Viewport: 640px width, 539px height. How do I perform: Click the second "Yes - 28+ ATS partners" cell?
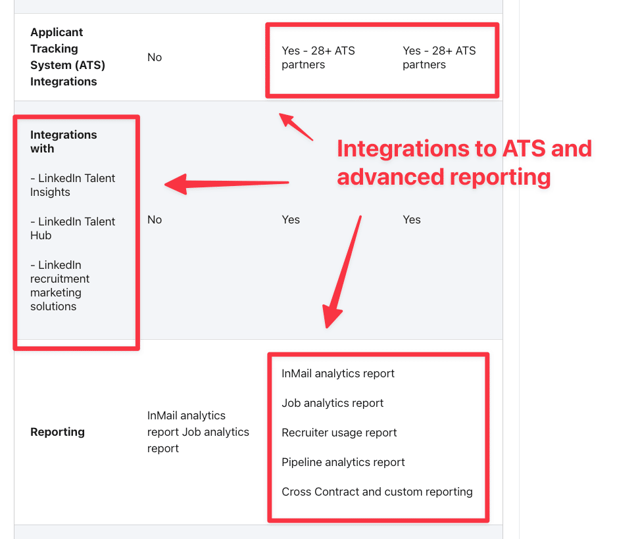[x=439, y=58]
